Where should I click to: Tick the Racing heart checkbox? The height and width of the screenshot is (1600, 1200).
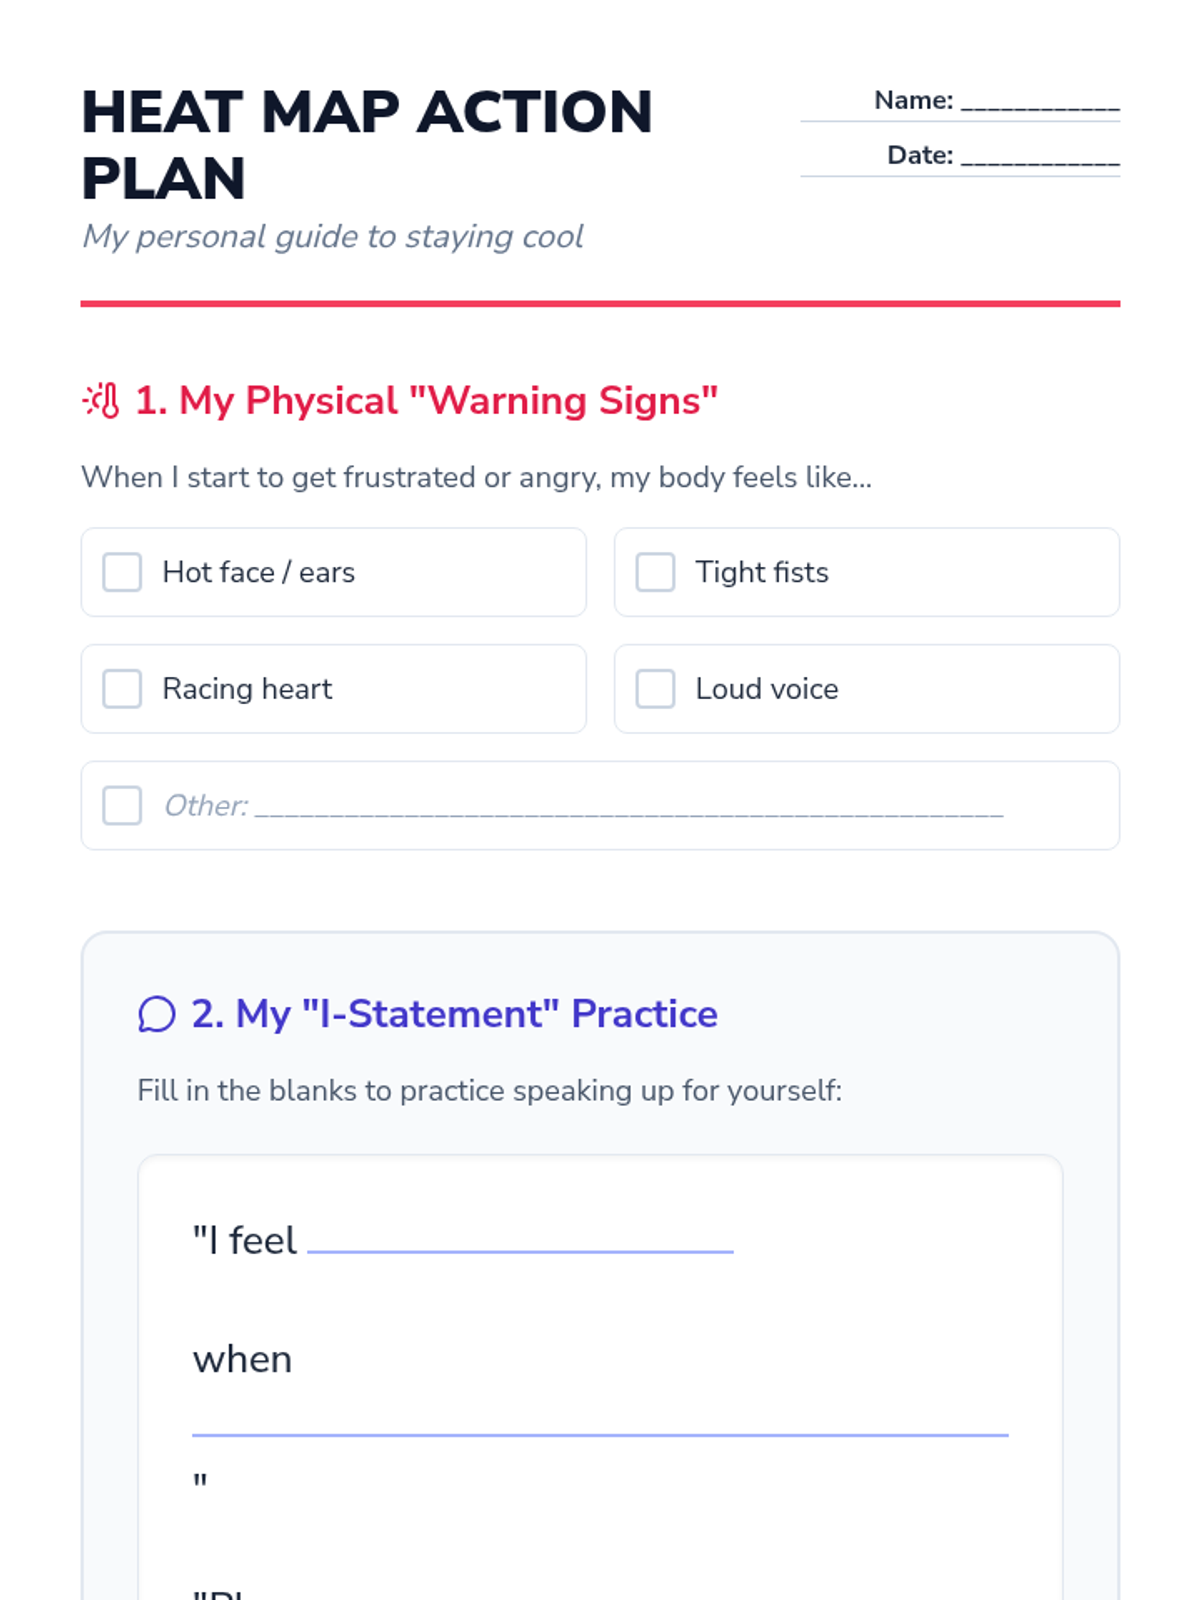(x=122, y=689)
